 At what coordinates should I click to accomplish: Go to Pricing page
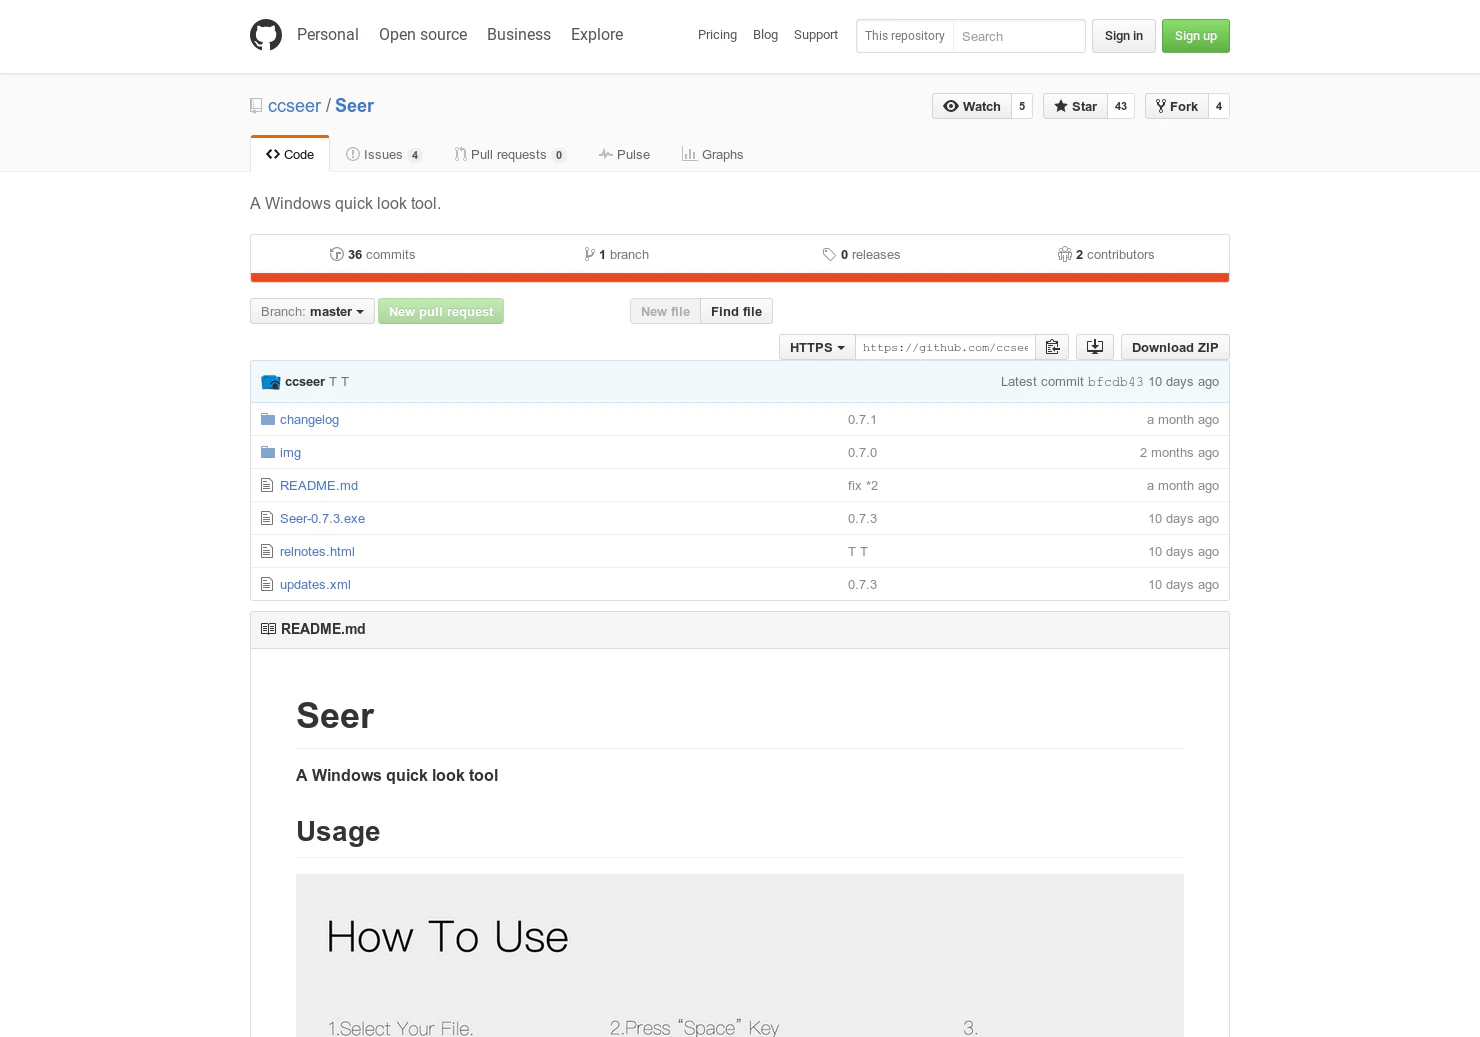pyautogui.click(x=717, y=35)
